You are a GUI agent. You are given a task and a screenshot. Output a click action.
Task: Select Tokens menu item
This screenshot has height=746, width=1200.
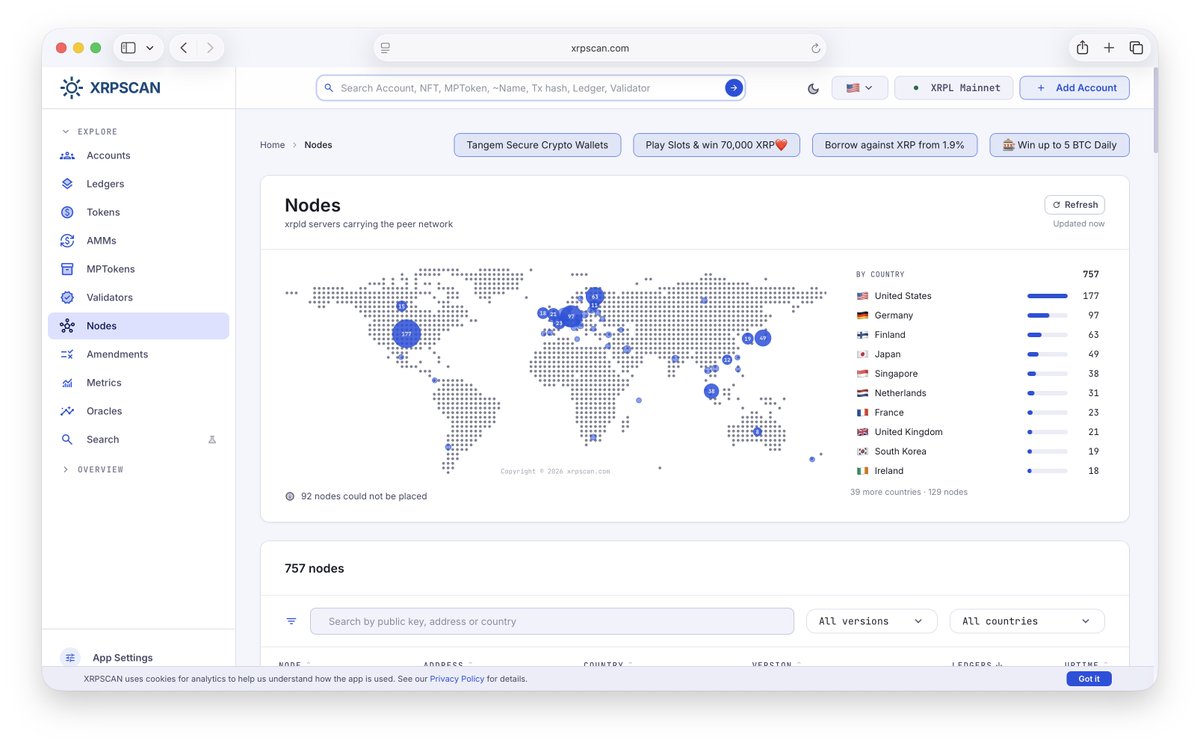pos(138,212)
